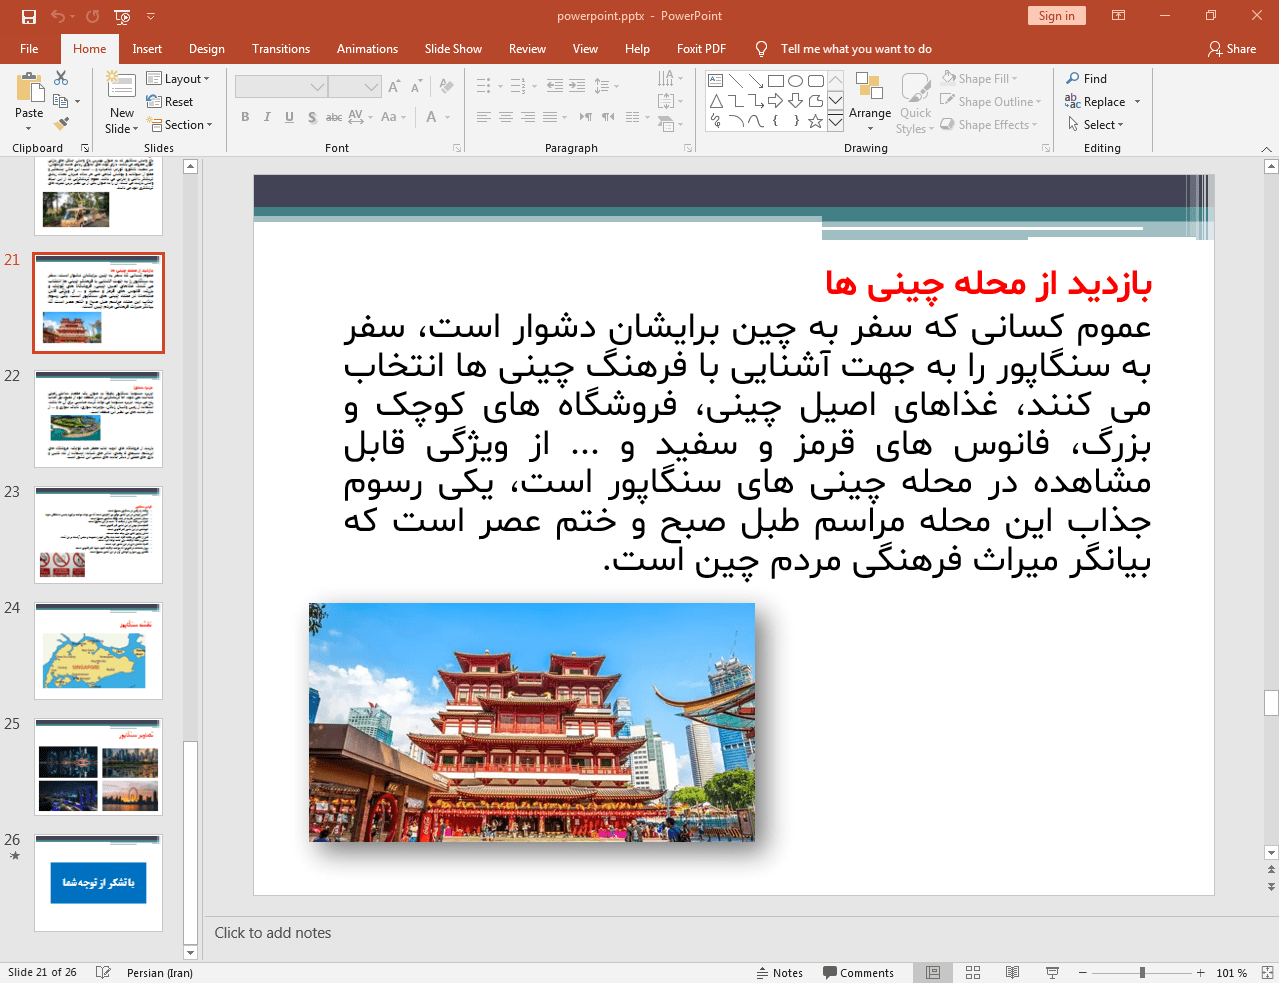Select the Format Painter brush icon
Viewport: 1279px width, 983px height.
click(61, 124)
